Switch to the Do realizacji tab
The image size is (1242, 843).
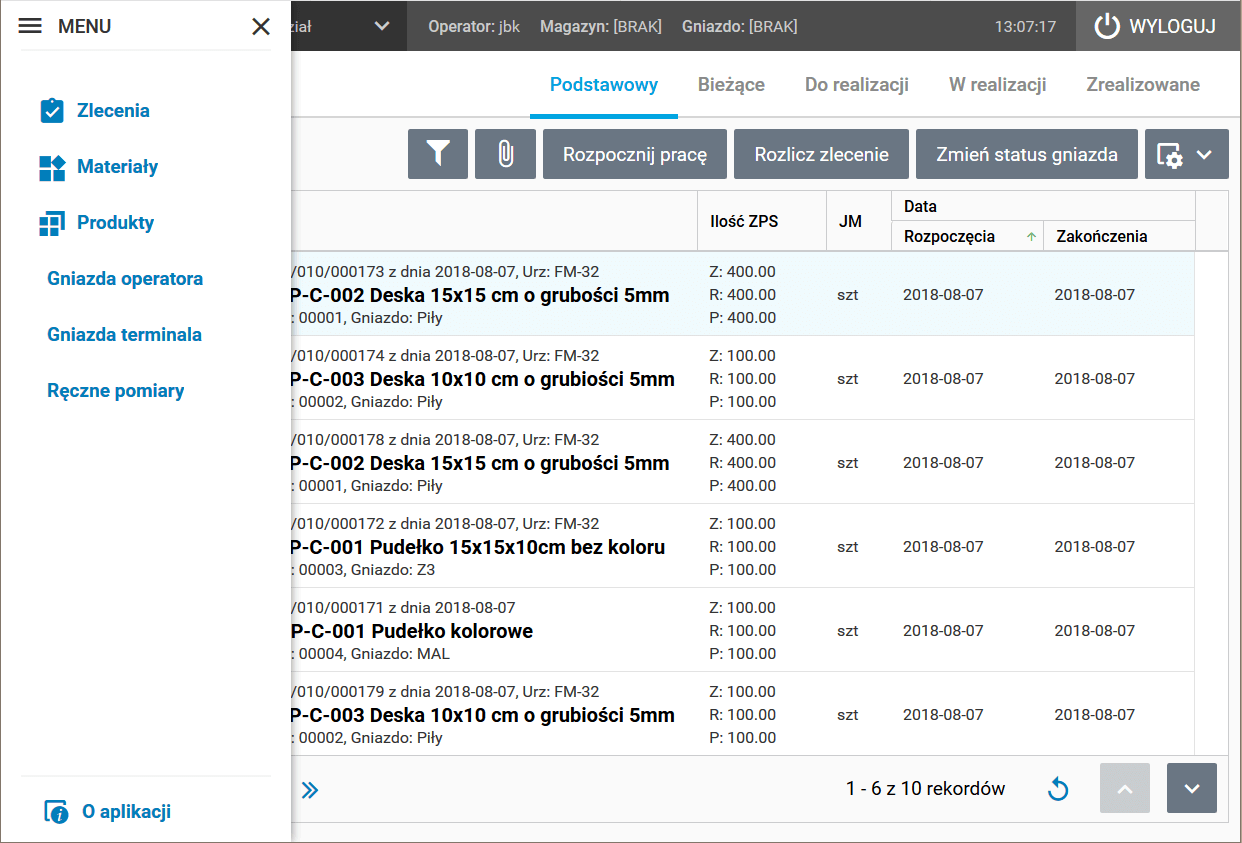pyautogui.click(x=857, y=84)
